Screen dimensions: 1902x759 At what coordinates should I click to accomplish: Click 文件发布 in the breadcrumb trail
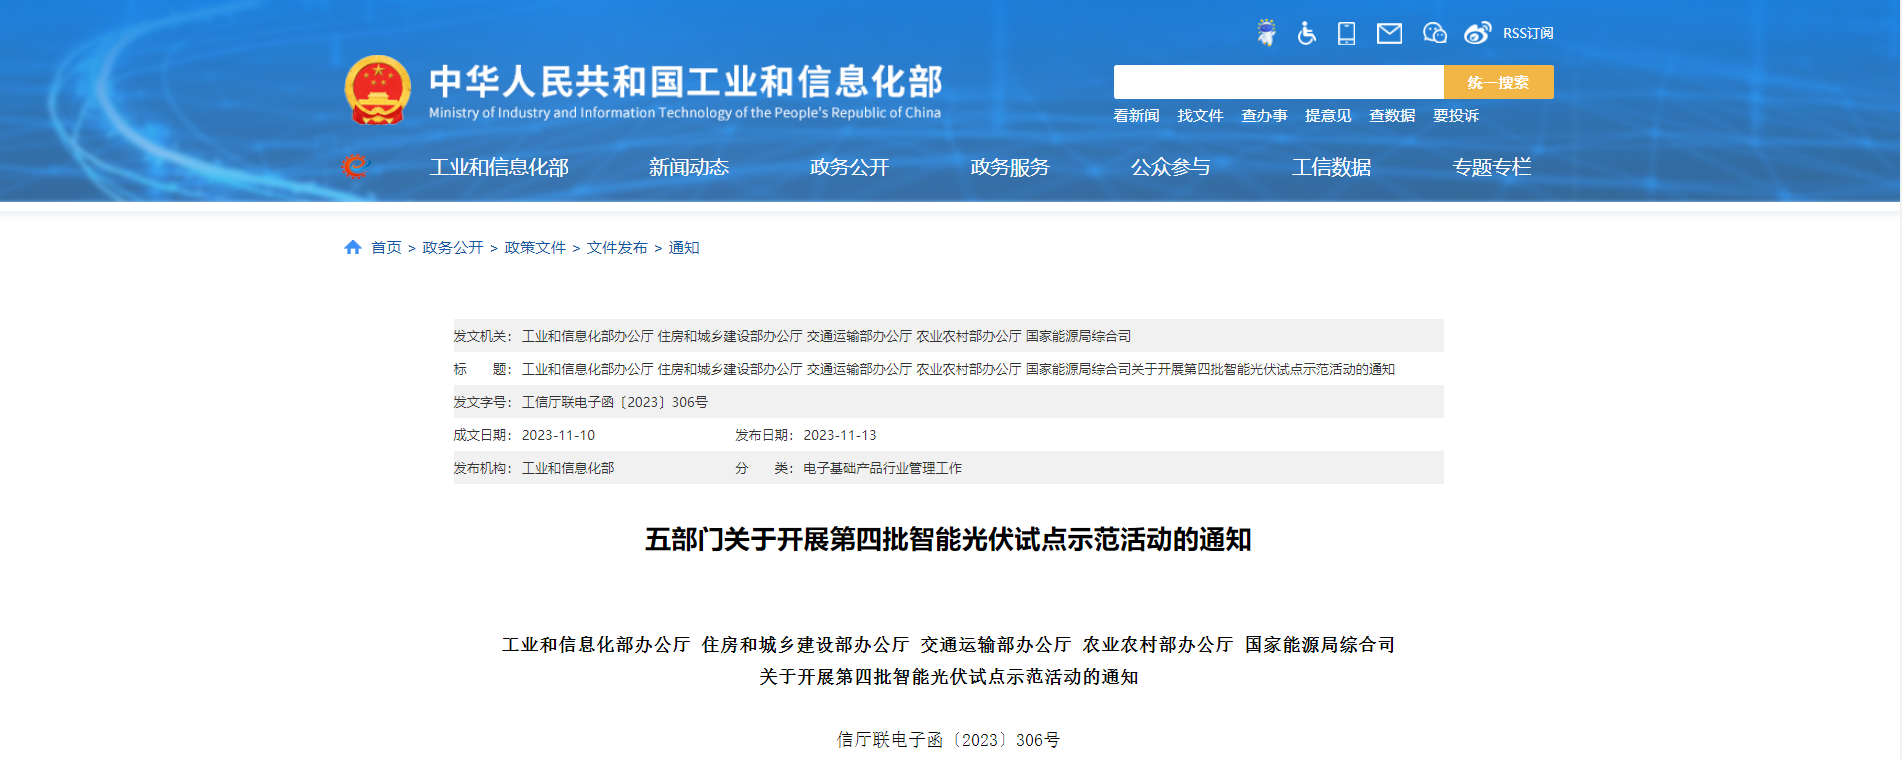click(x=617, y=248)
